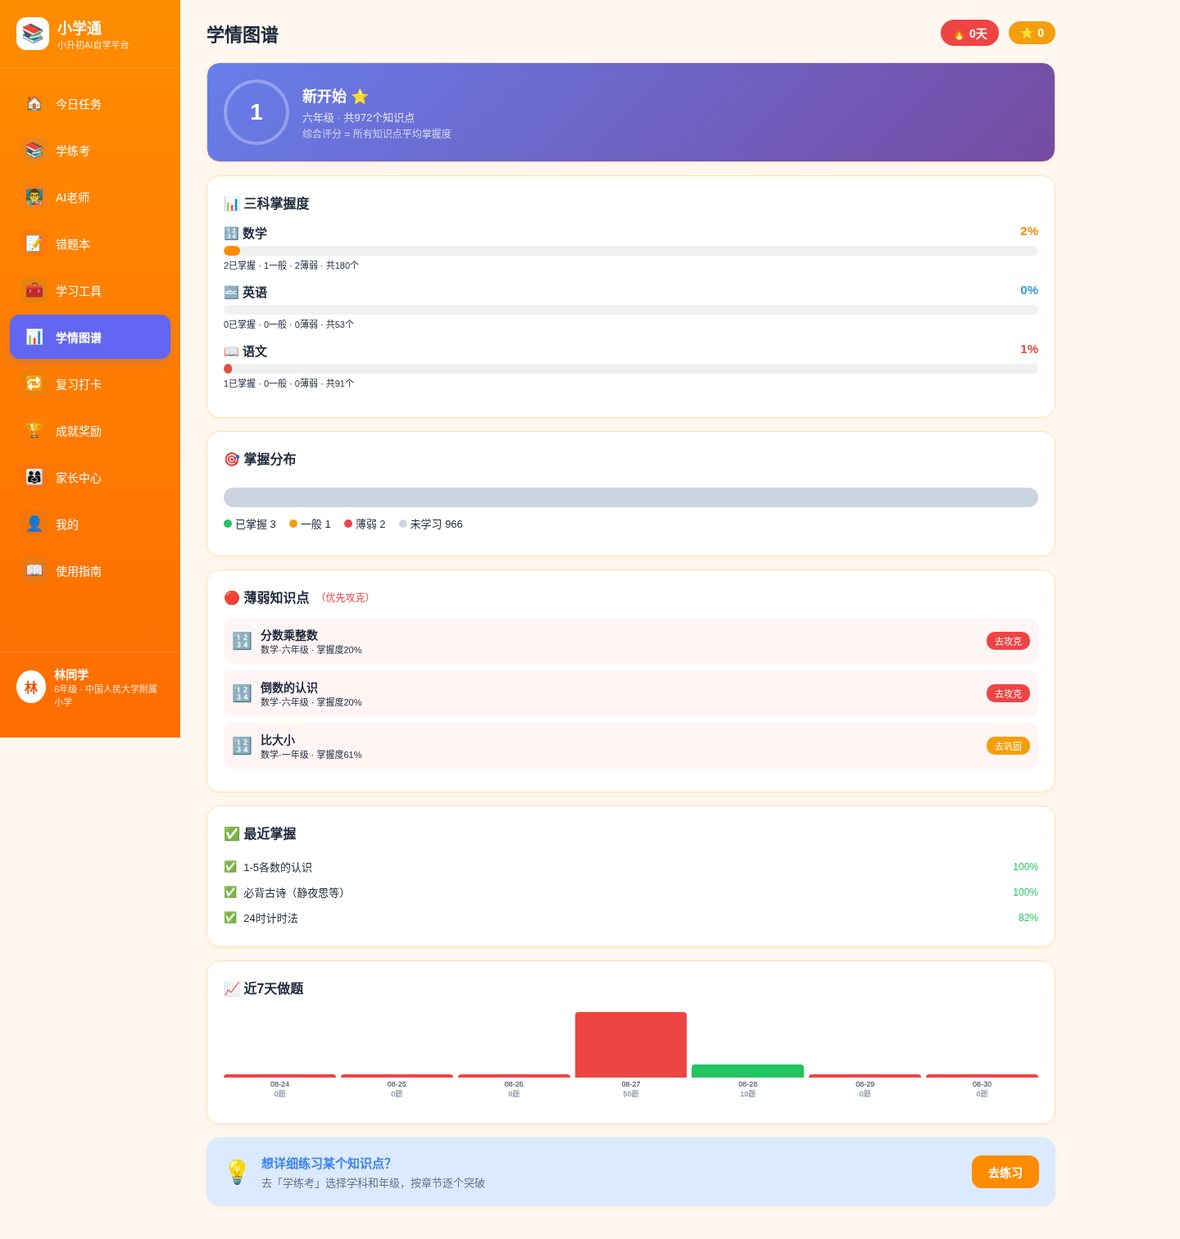Screen dimensions: 1180x1239
Task: Click the star points badge showing 0
Action: pyautogui.click(x=1032, y=33)
